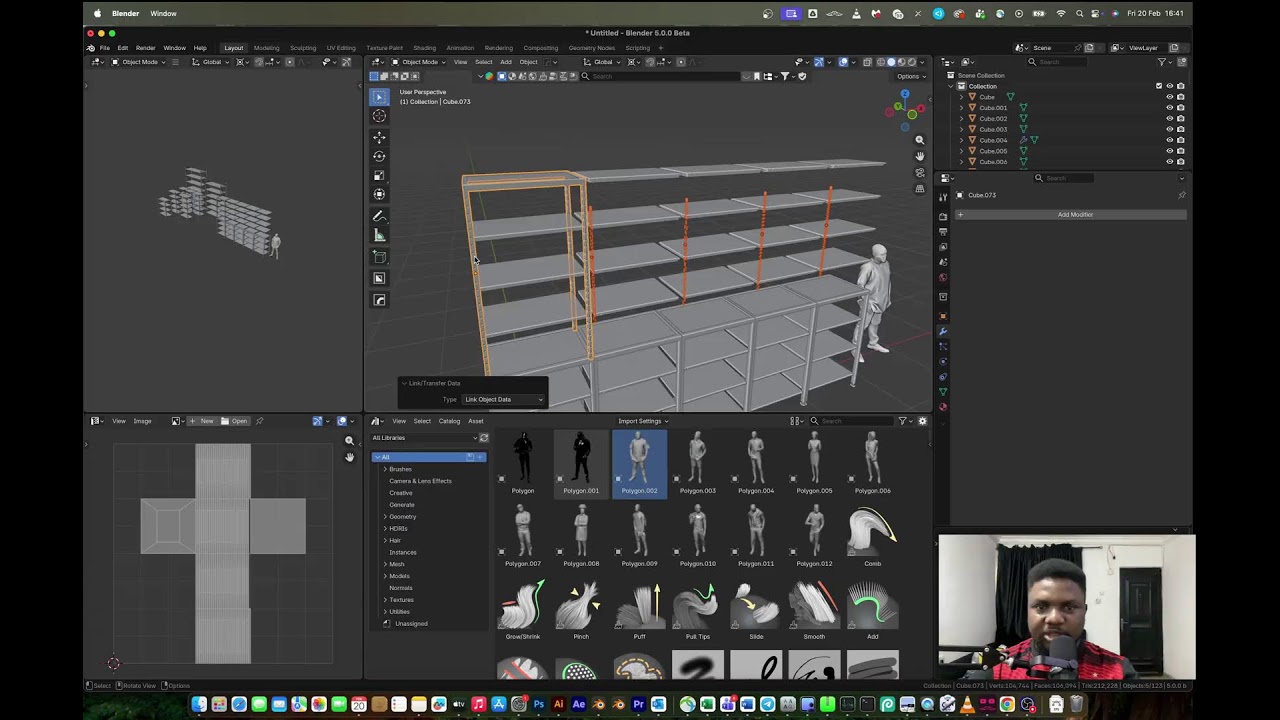Click the asset browser search field
The image size is (1280, 720).
pyautogui.click(x=851, y=421)
